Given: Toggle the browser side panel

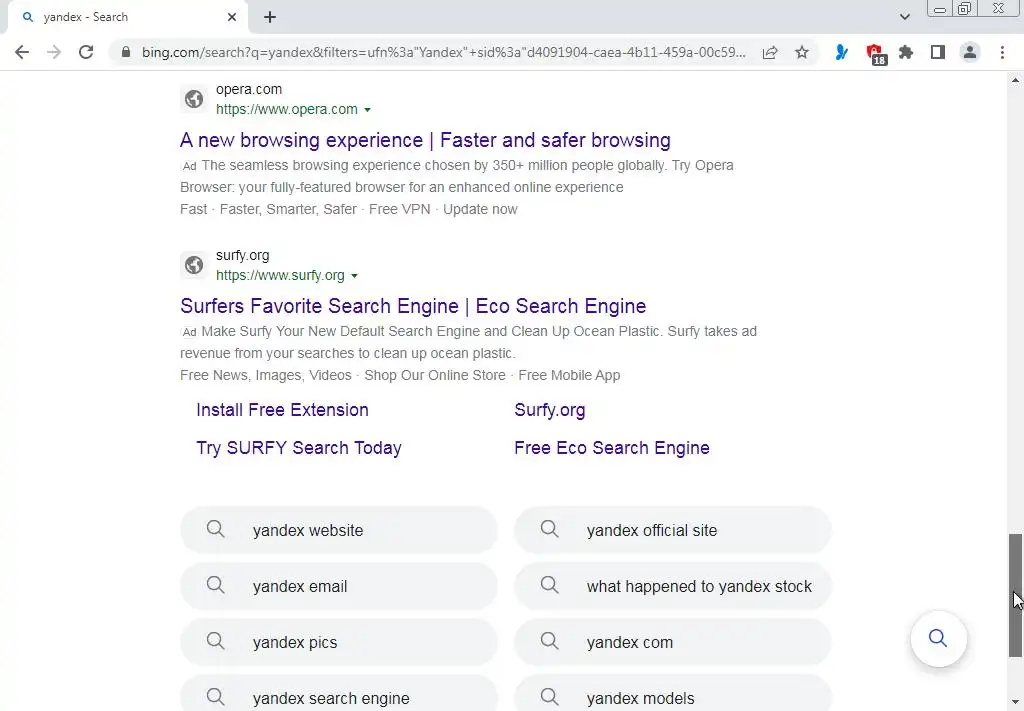Looking at the screenshot, I should (x=938, y=52).
